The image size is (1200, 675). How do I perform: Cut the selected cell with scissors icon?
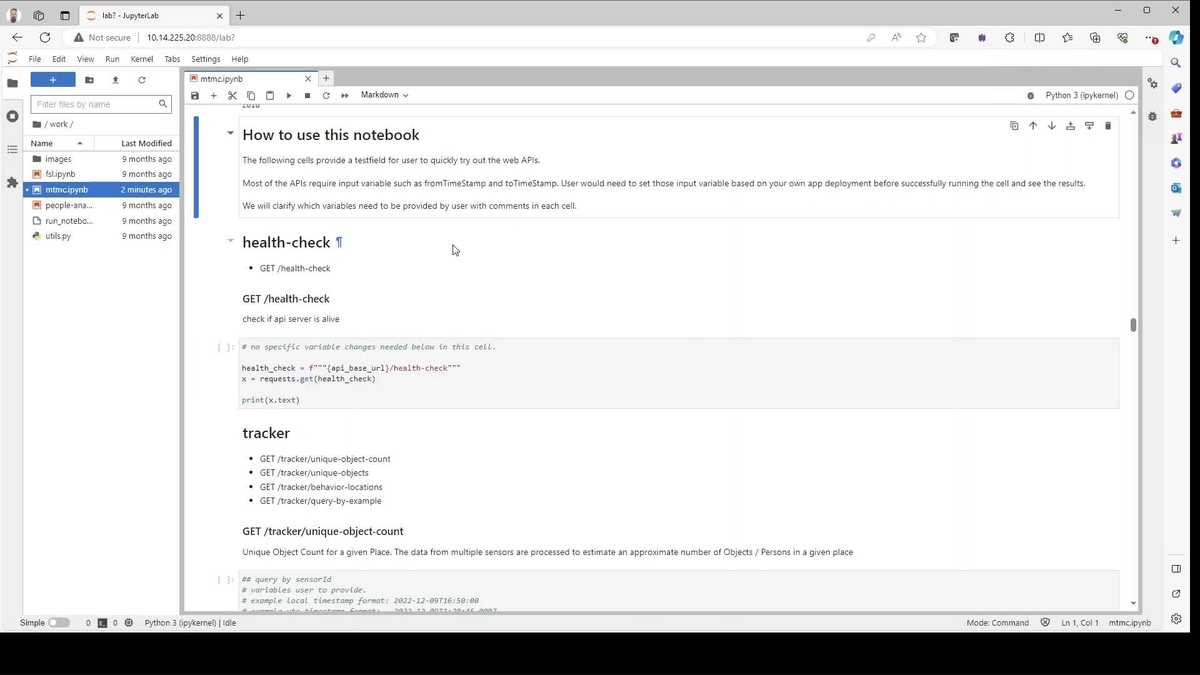tap(232, 96)
